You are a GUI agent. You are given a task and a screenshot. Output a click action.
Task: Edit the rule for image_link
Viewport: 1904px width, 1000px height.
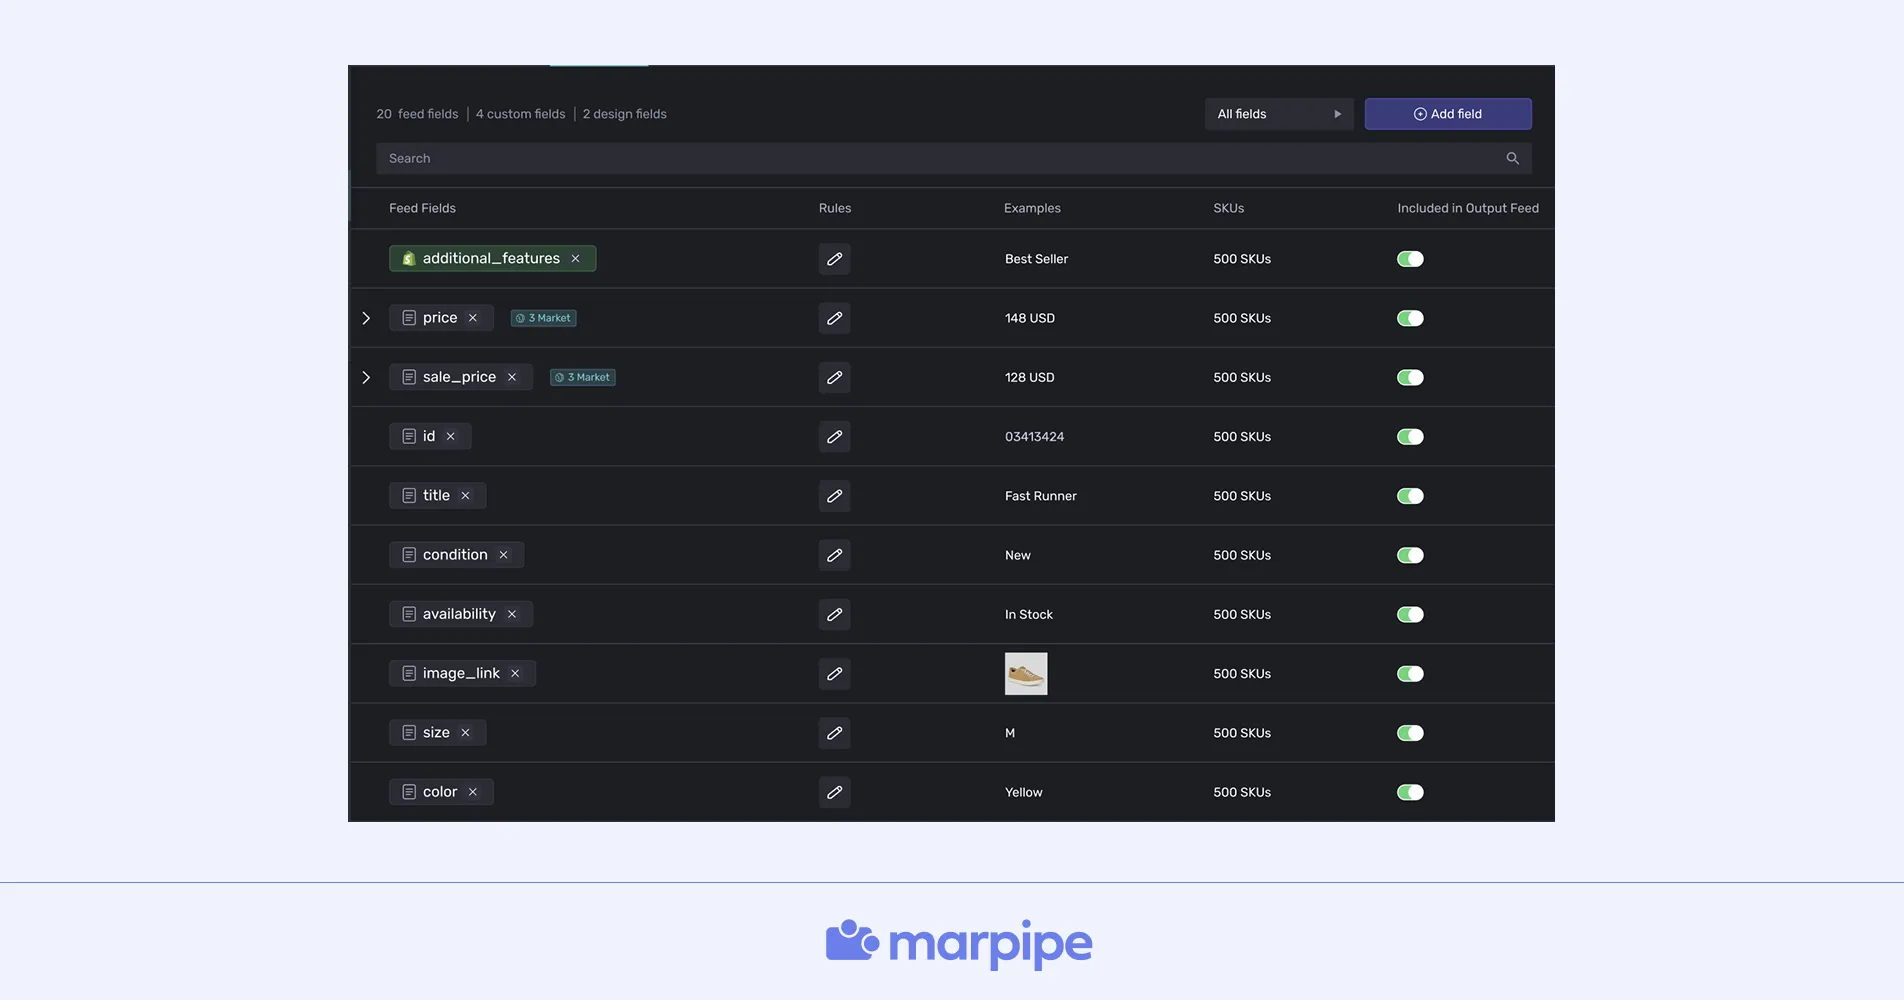834,674
